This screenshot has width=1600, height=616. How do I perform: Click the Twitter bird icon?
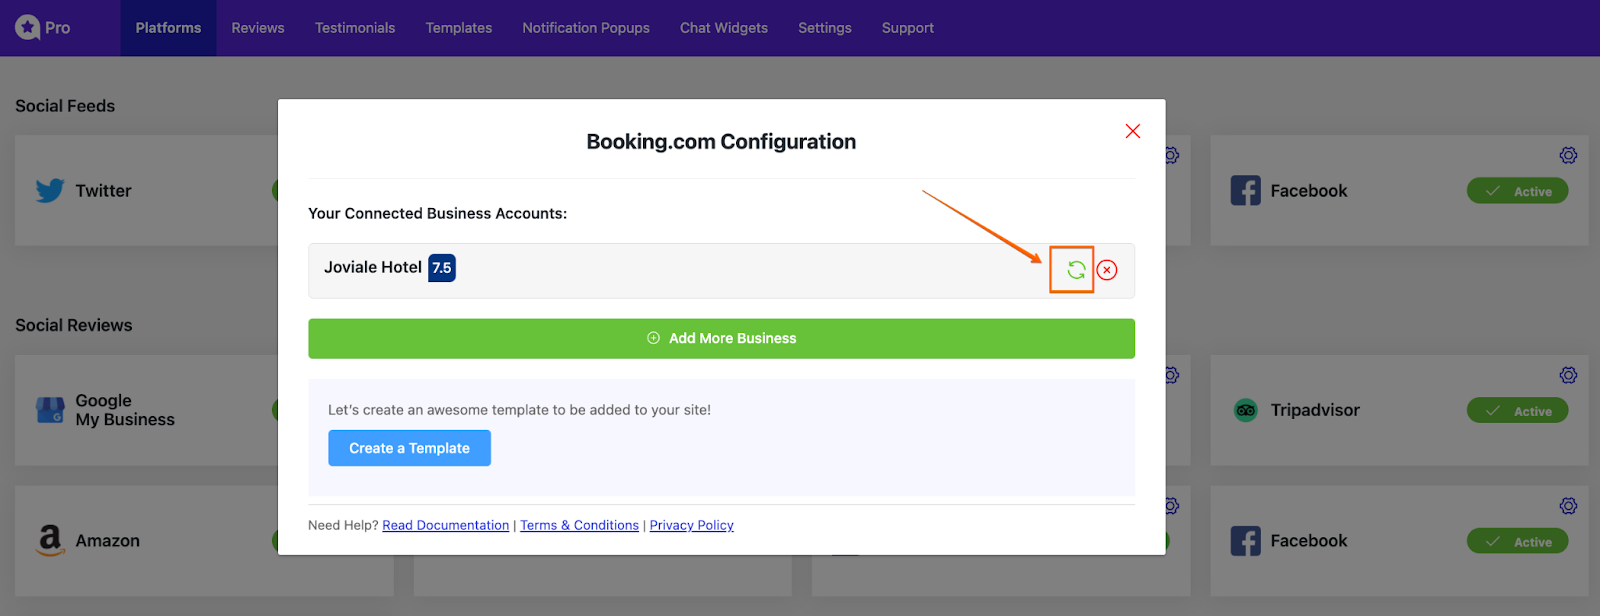(x=50, y=190)
